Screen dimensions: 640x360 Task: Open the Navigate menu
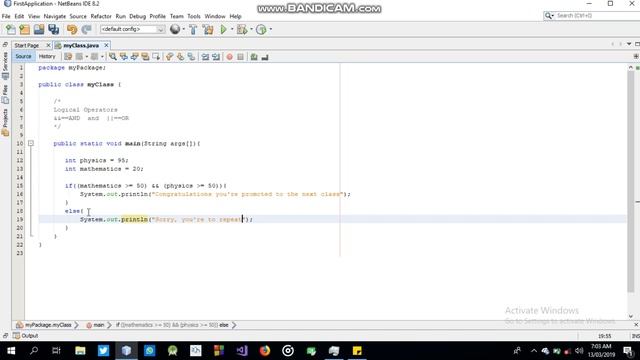pyautogui.click(x=55, y=16)
